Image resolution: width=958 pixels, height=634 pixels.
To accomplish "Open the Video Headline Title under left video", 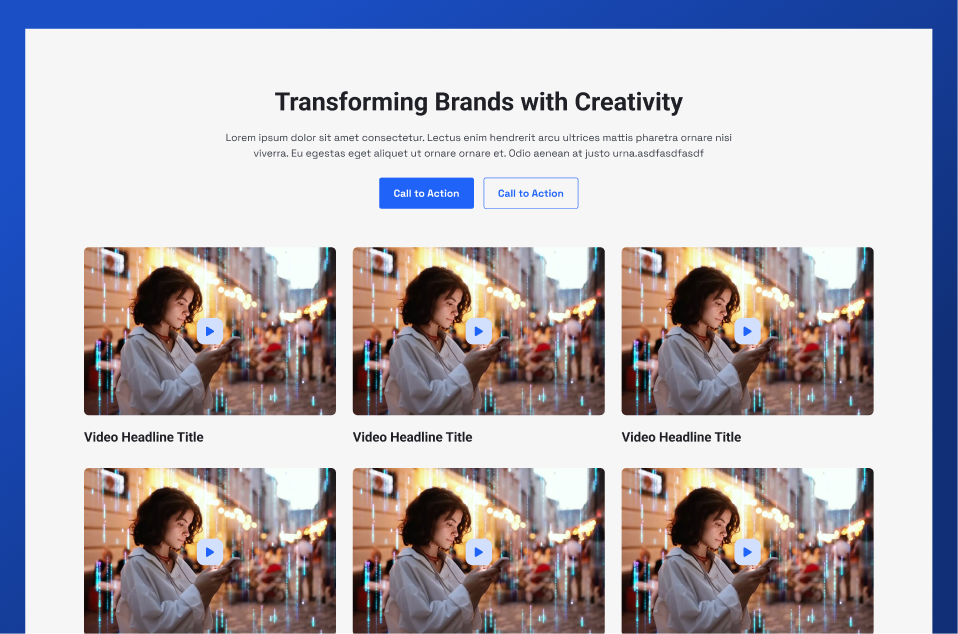I will (x=144, y=437).
